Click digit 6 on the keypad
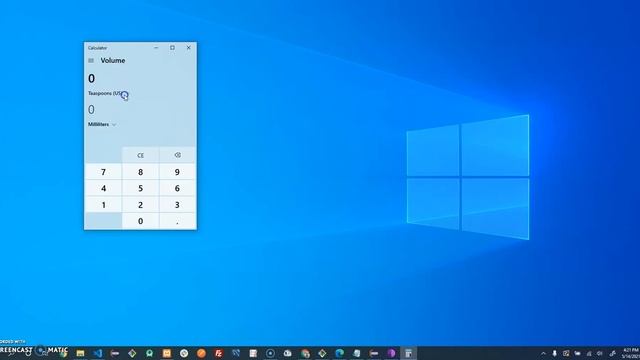This screenshot has height=360, width=640. pos(178,188)
